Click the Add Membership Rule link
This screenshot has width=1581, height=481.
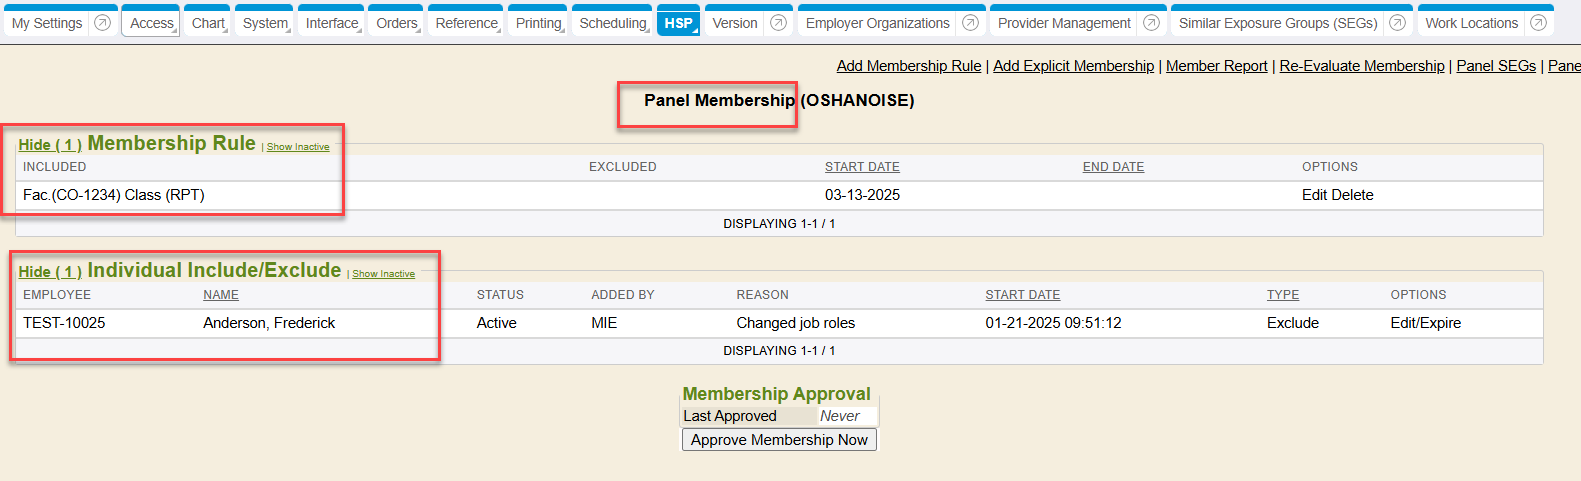coord(908,66)
